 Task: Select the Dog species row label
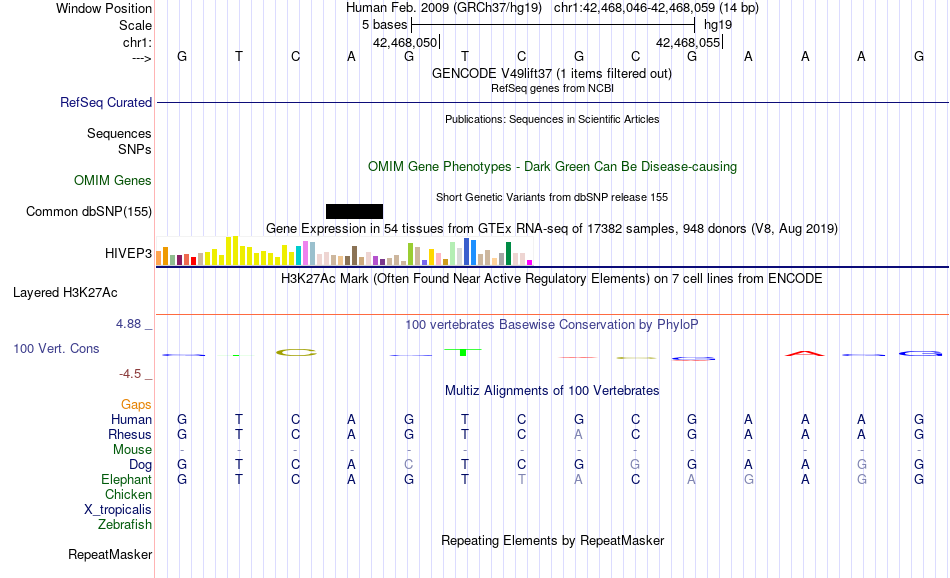[141, 465]
